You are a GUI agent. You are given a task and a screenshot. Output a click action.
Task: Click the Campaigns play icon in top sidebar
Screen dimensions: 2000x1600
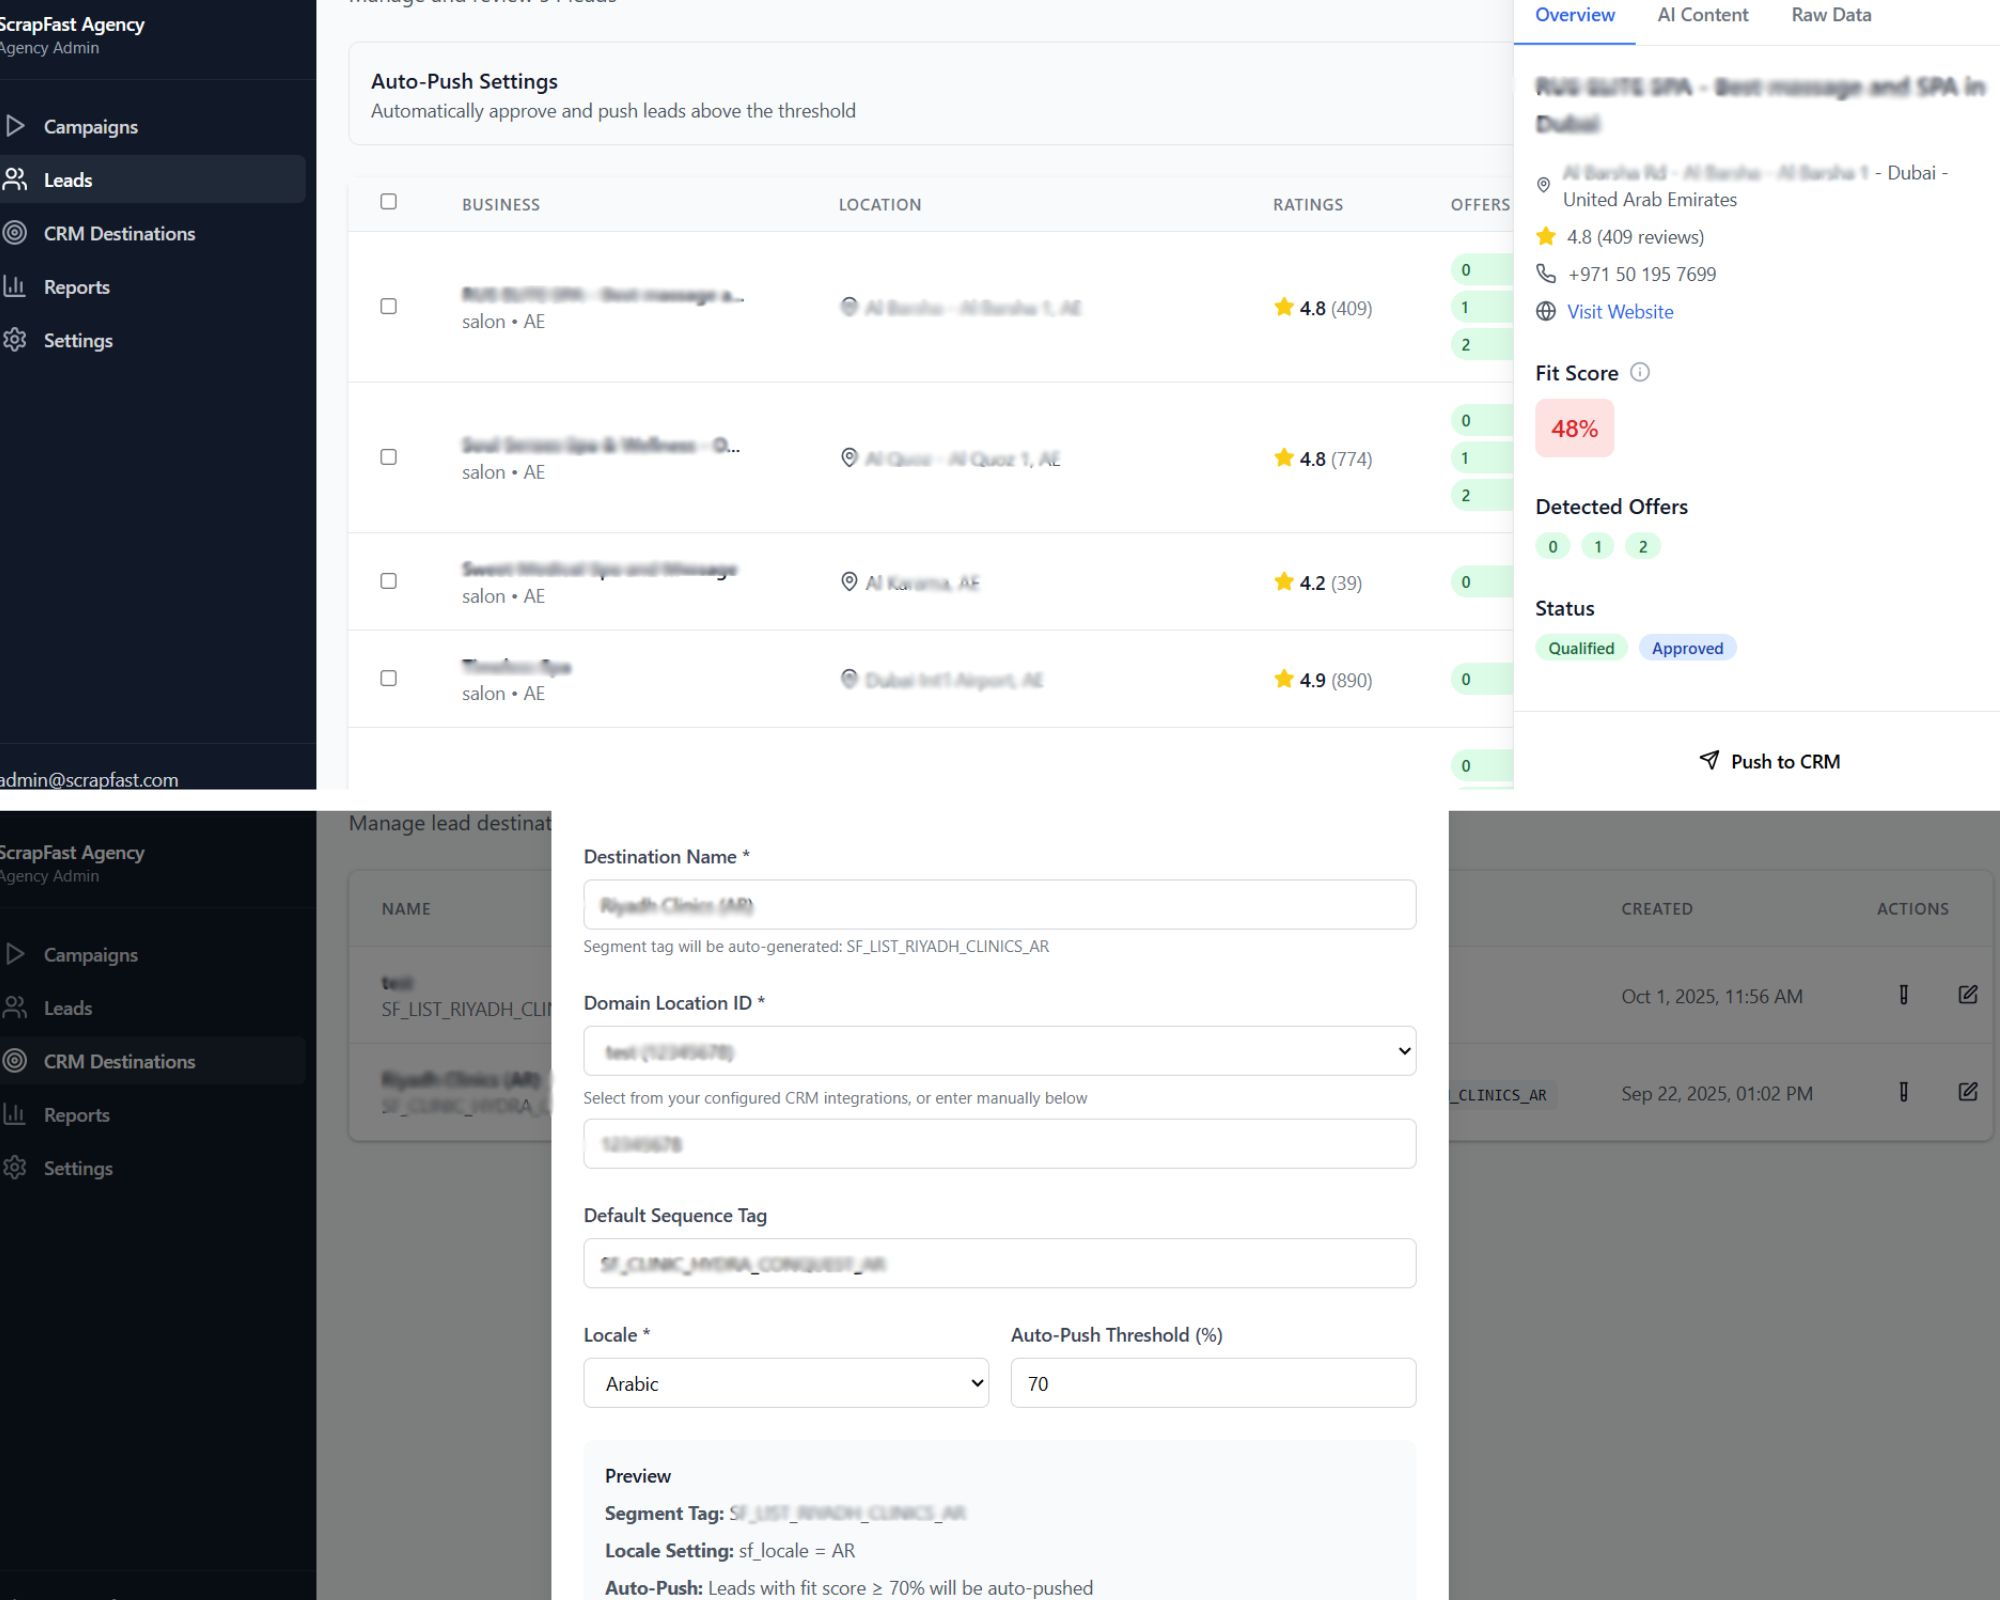tap(15, 126)
